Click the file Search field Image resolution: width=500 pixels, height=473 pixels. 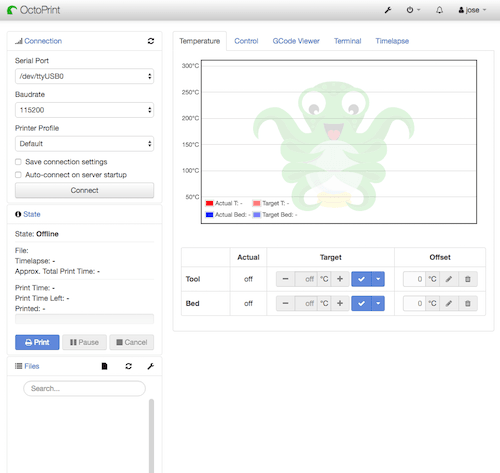(84, 389)
